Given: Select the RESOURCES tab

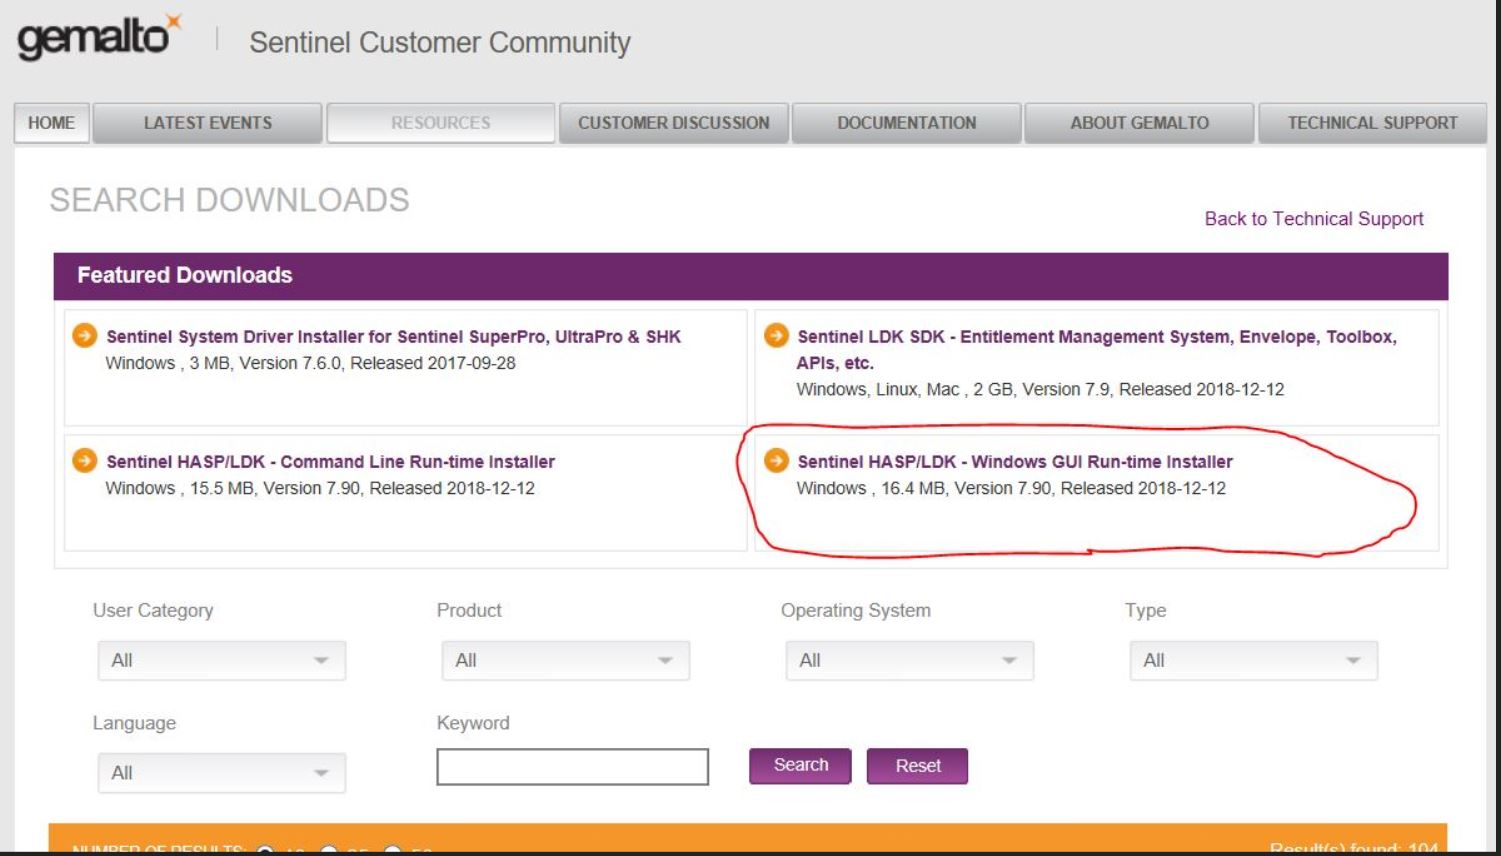Looking at the screenshot, I should (x=441, y=123).
